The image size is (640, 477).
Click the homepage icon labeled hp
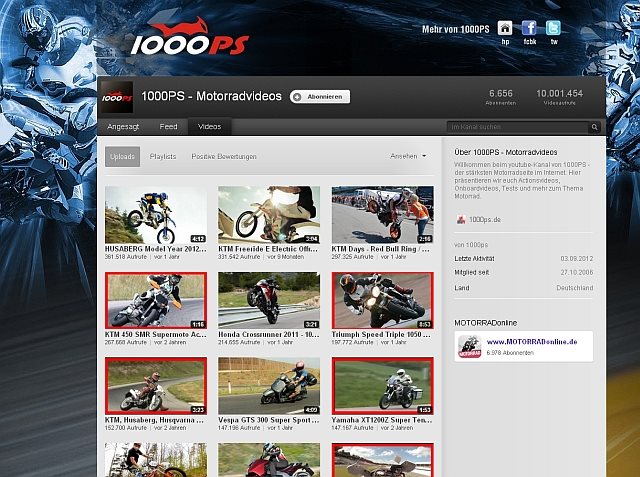[505, 28]
